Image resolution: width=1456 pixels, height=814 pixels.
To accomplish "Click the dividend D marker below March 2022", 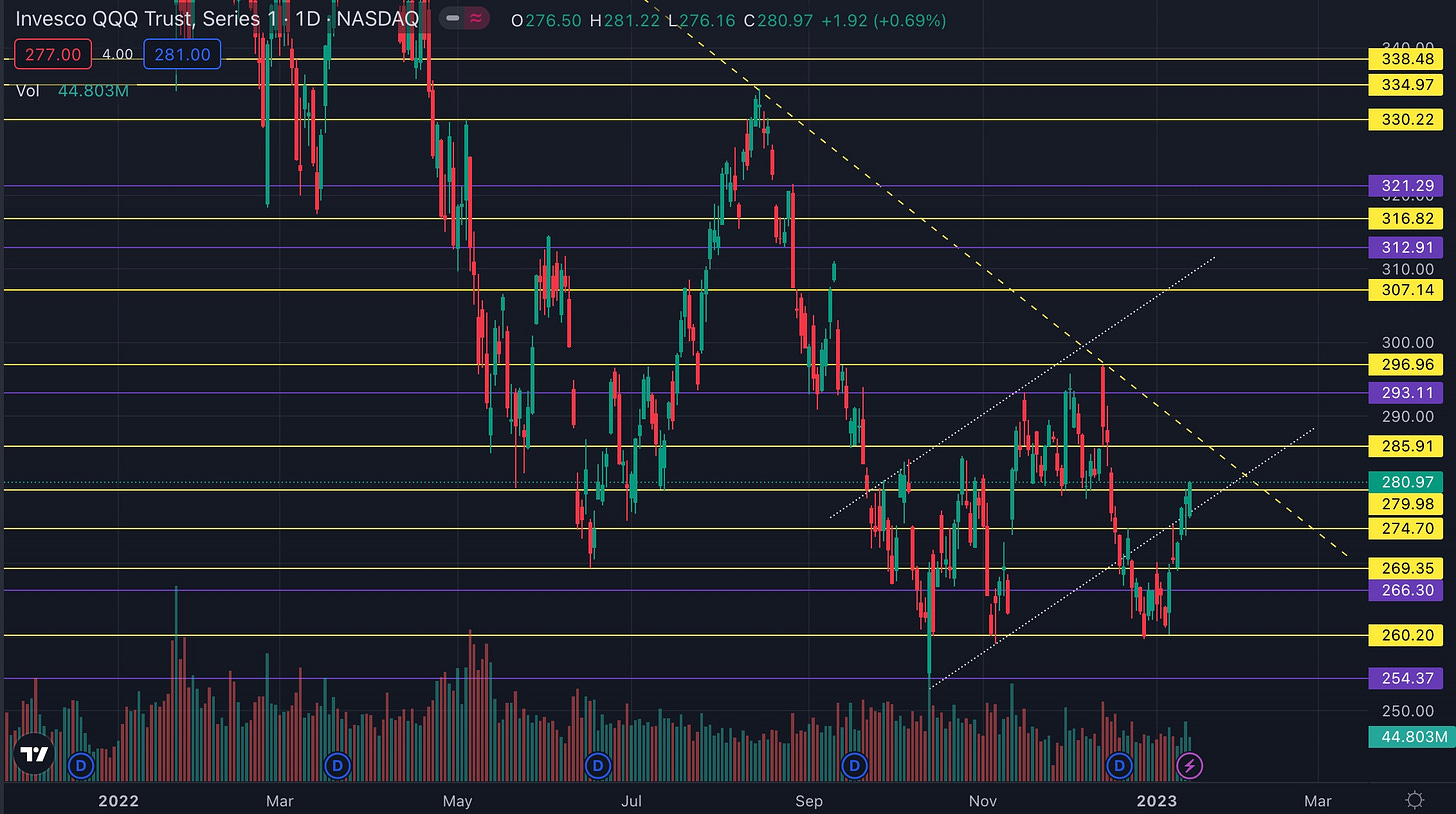I will coord(338,766).
